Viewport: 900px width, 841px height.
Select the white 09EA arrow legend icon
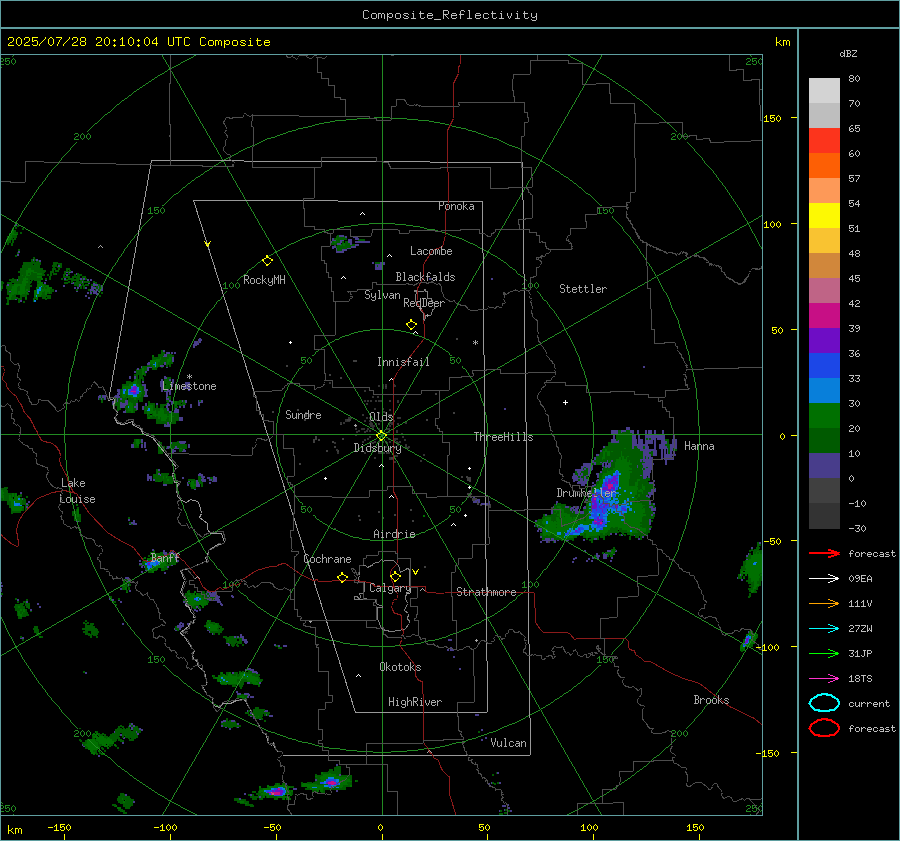coord(824,579)
